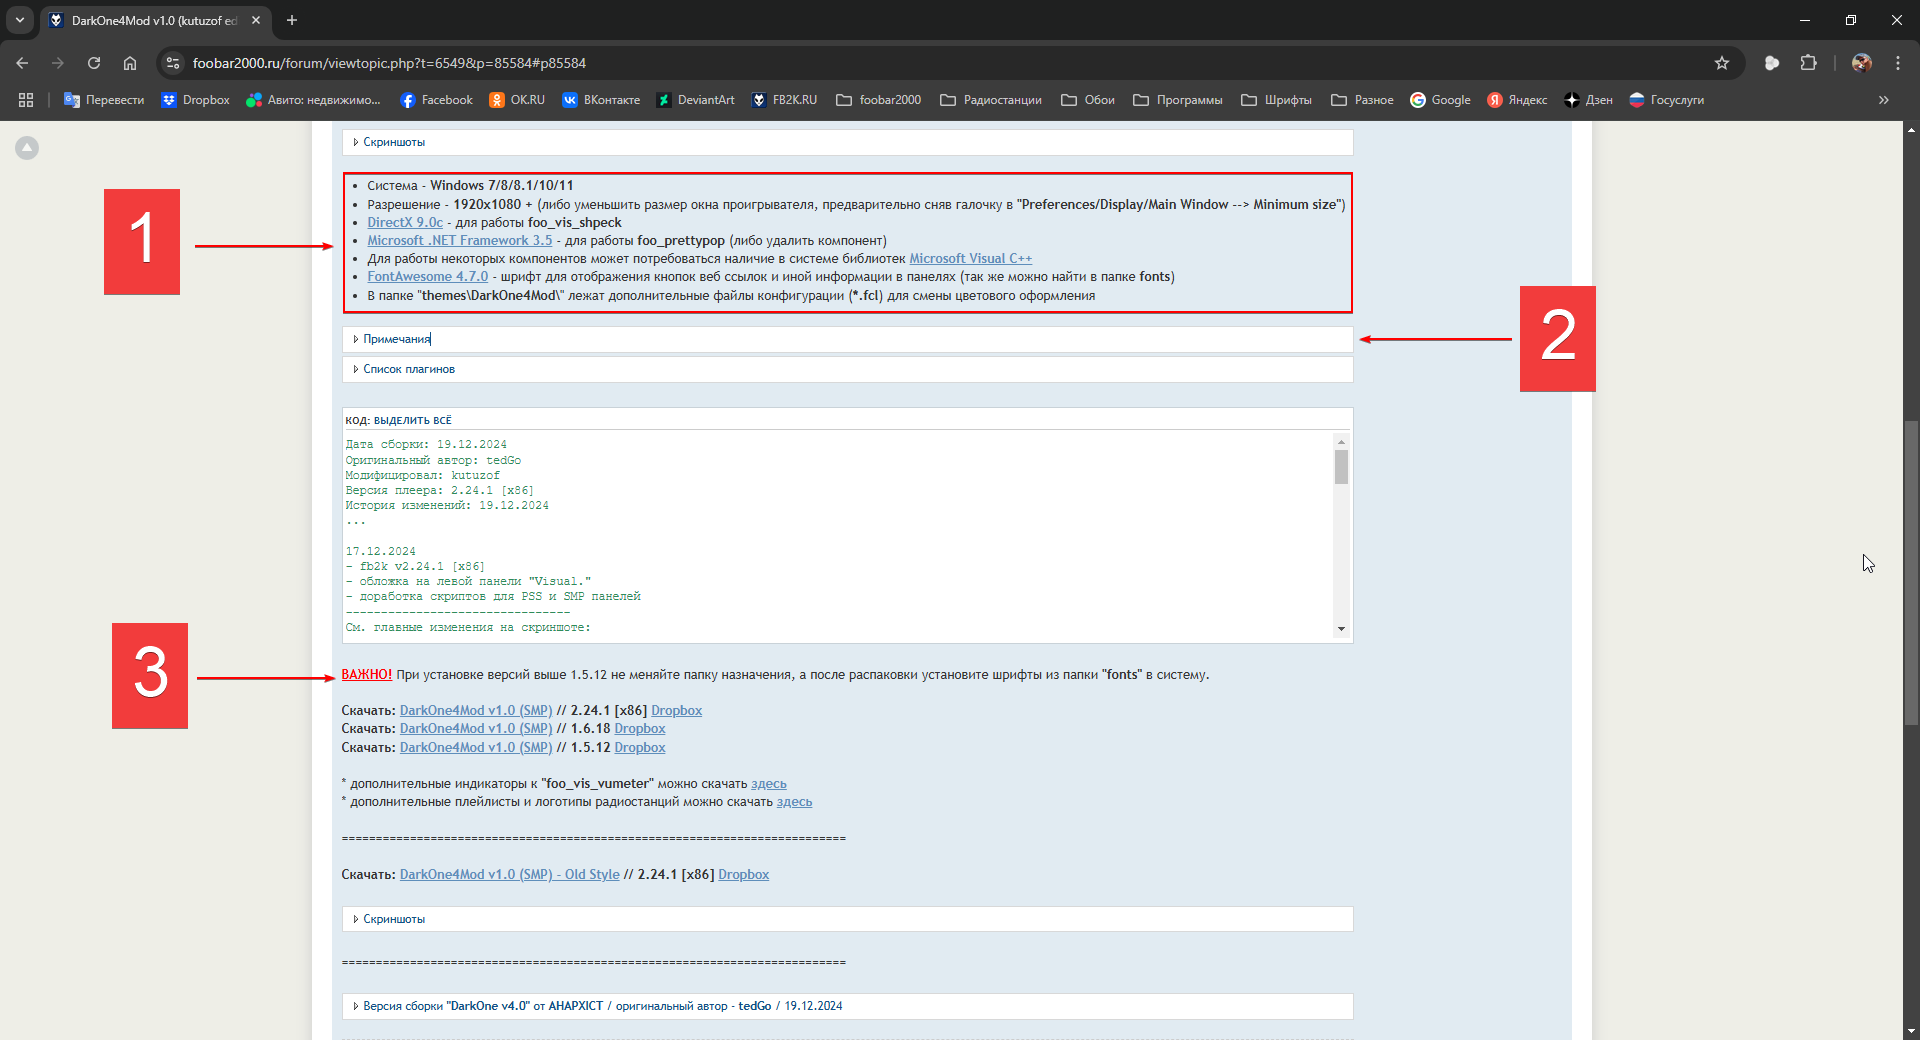The width and height of the screenshot is (1920, 1040).
Task: Click the apps grid icon in bookmarks bar
Action: (26, 100)
